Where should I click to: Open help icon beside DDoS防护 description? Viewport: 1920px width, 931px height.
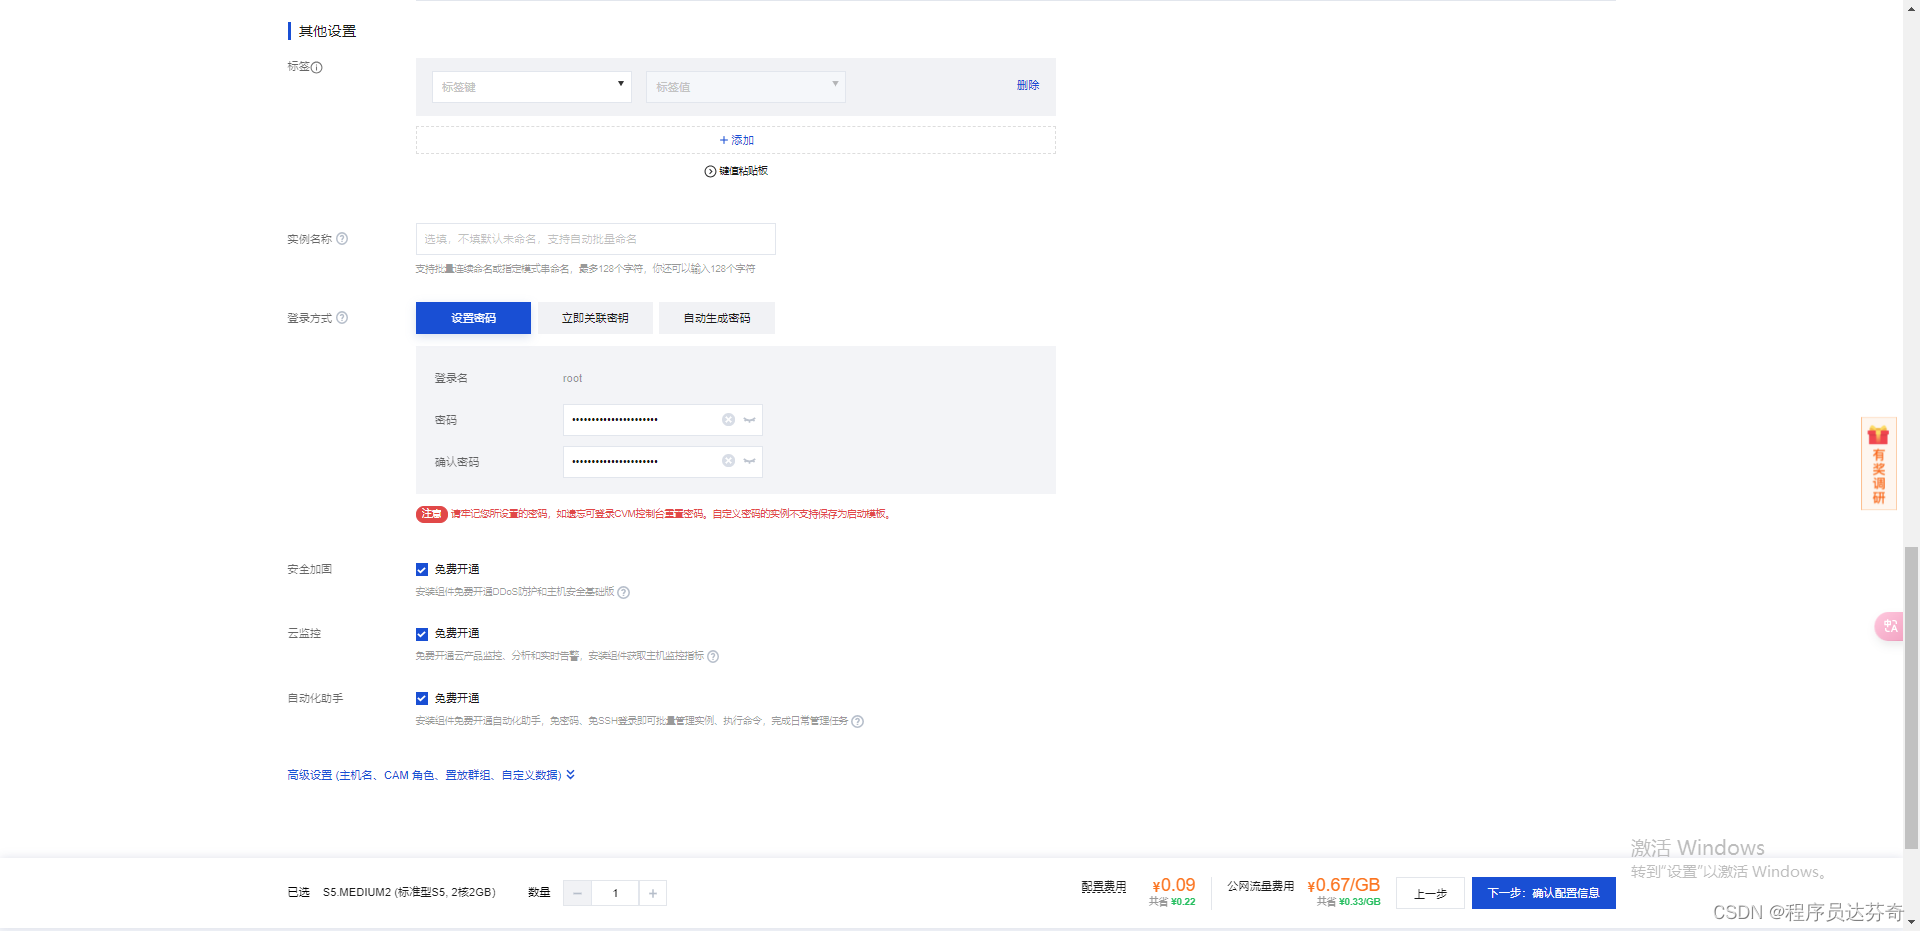(x=624, y=592)
